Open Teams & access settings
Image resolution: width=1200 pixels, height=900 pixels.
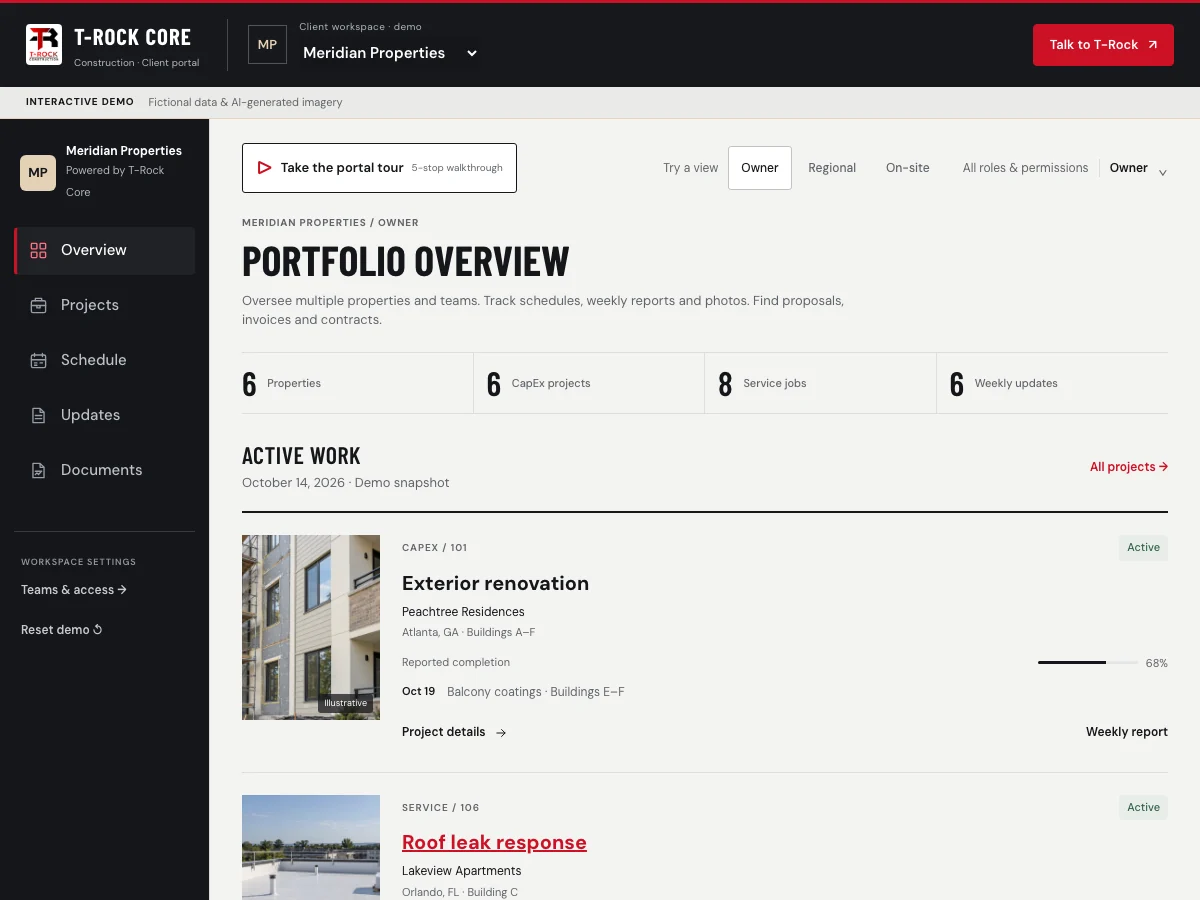coord(74,590)
